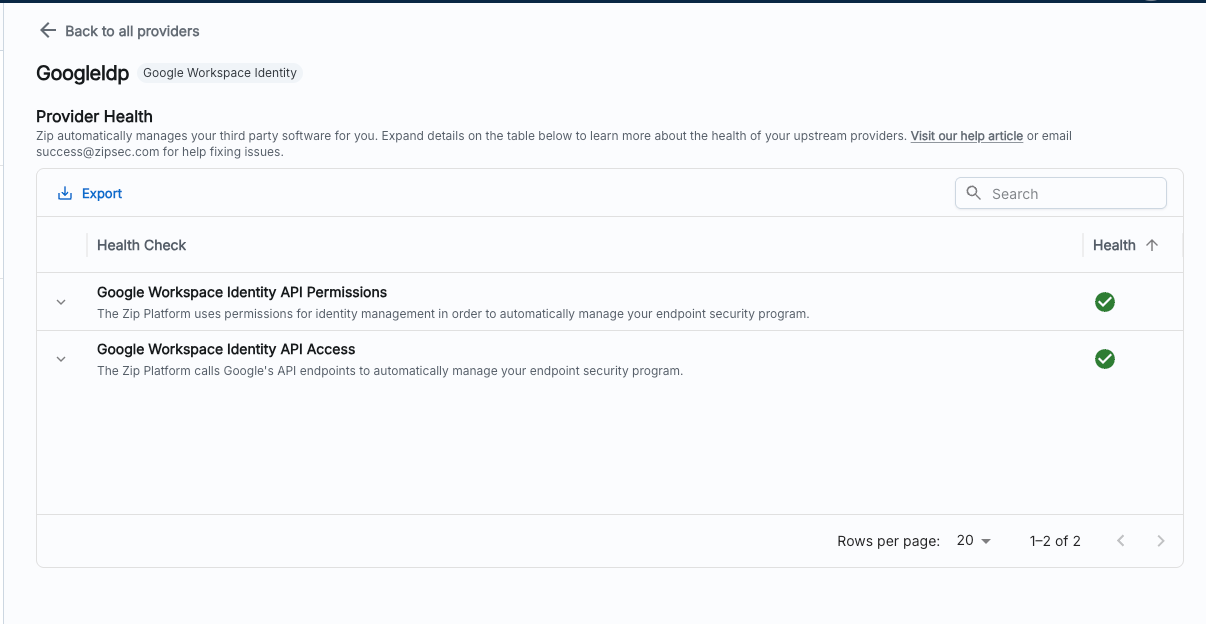This screenshot has width=1206, height=624.
Task: Sort by Health Check column header
Action: 142,245
